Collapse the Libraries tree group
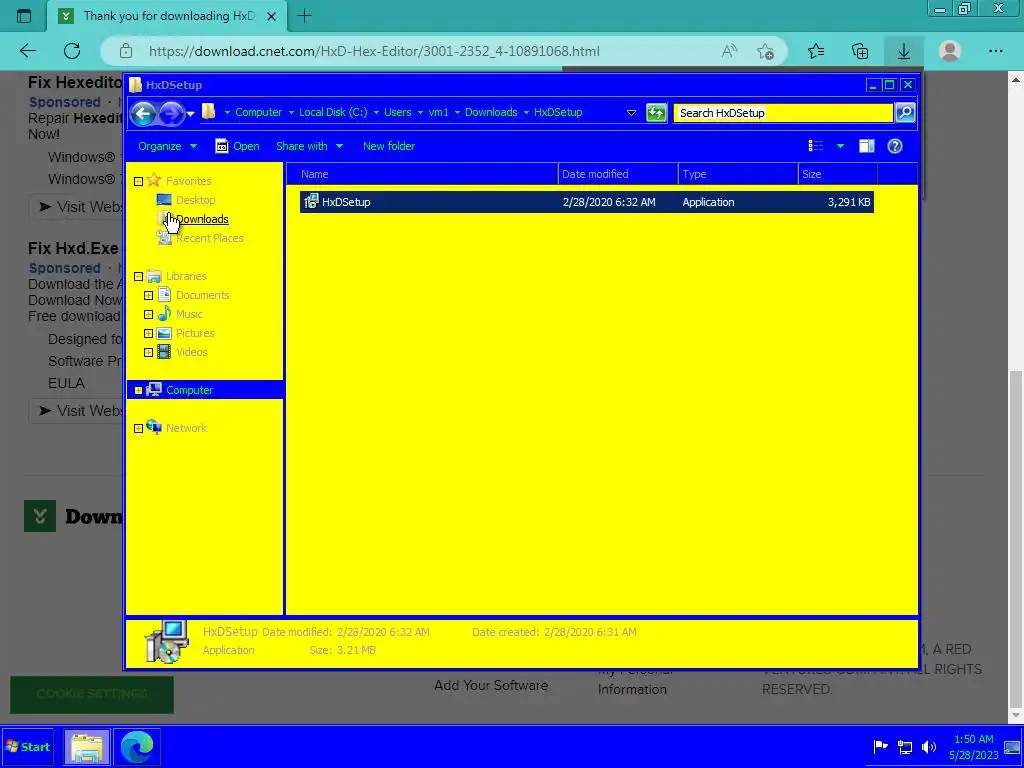Viewport: 1024px width, 768px height. 138,277
